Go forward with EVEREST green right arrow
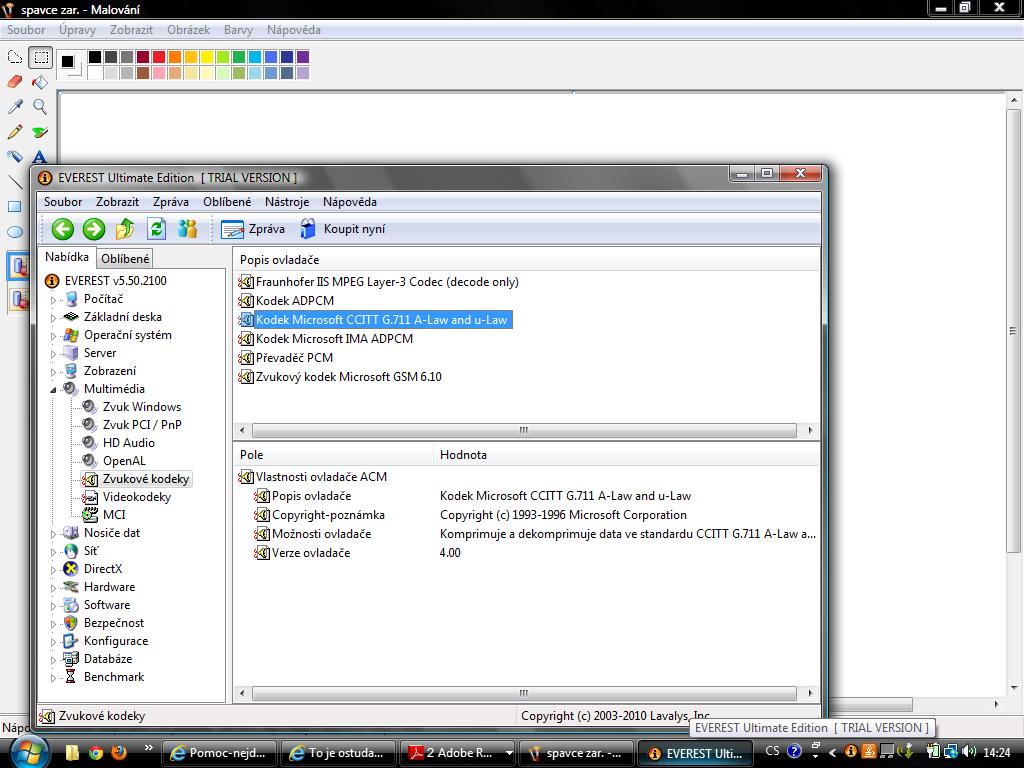This screenshot has width=1024, height=768. pos(94,229)
